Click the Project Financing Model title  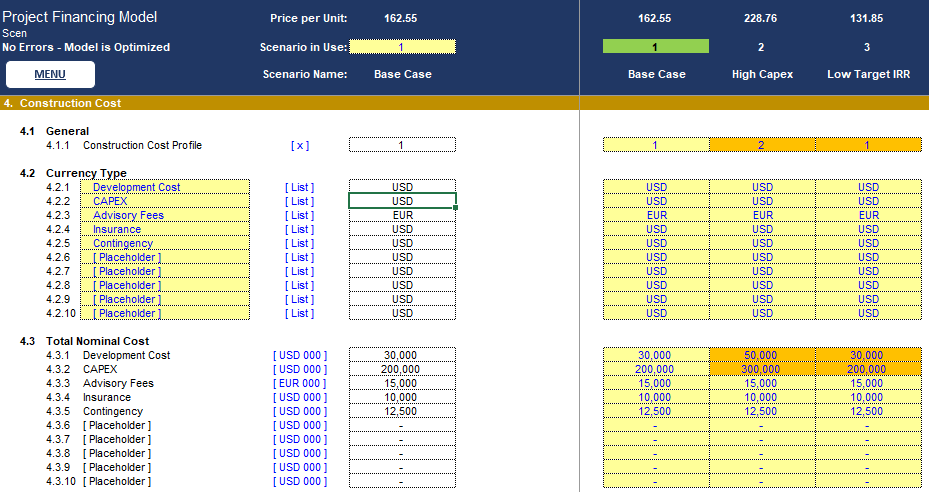[80, 17]
